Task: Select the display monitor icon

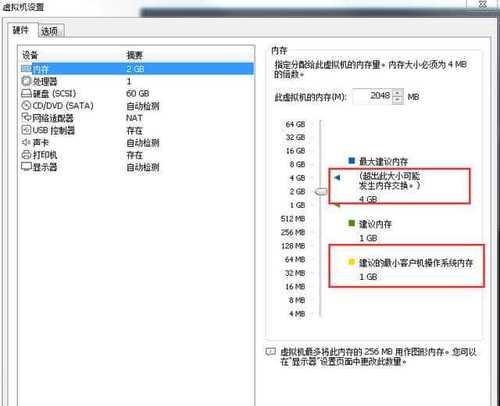Action: (x=26, y=166)
